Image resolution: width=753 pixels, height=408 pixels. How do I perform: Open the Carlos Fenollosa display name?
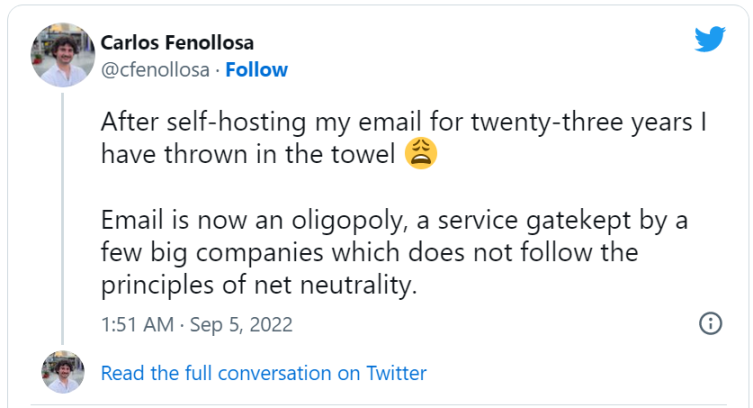tap(177, 43)
